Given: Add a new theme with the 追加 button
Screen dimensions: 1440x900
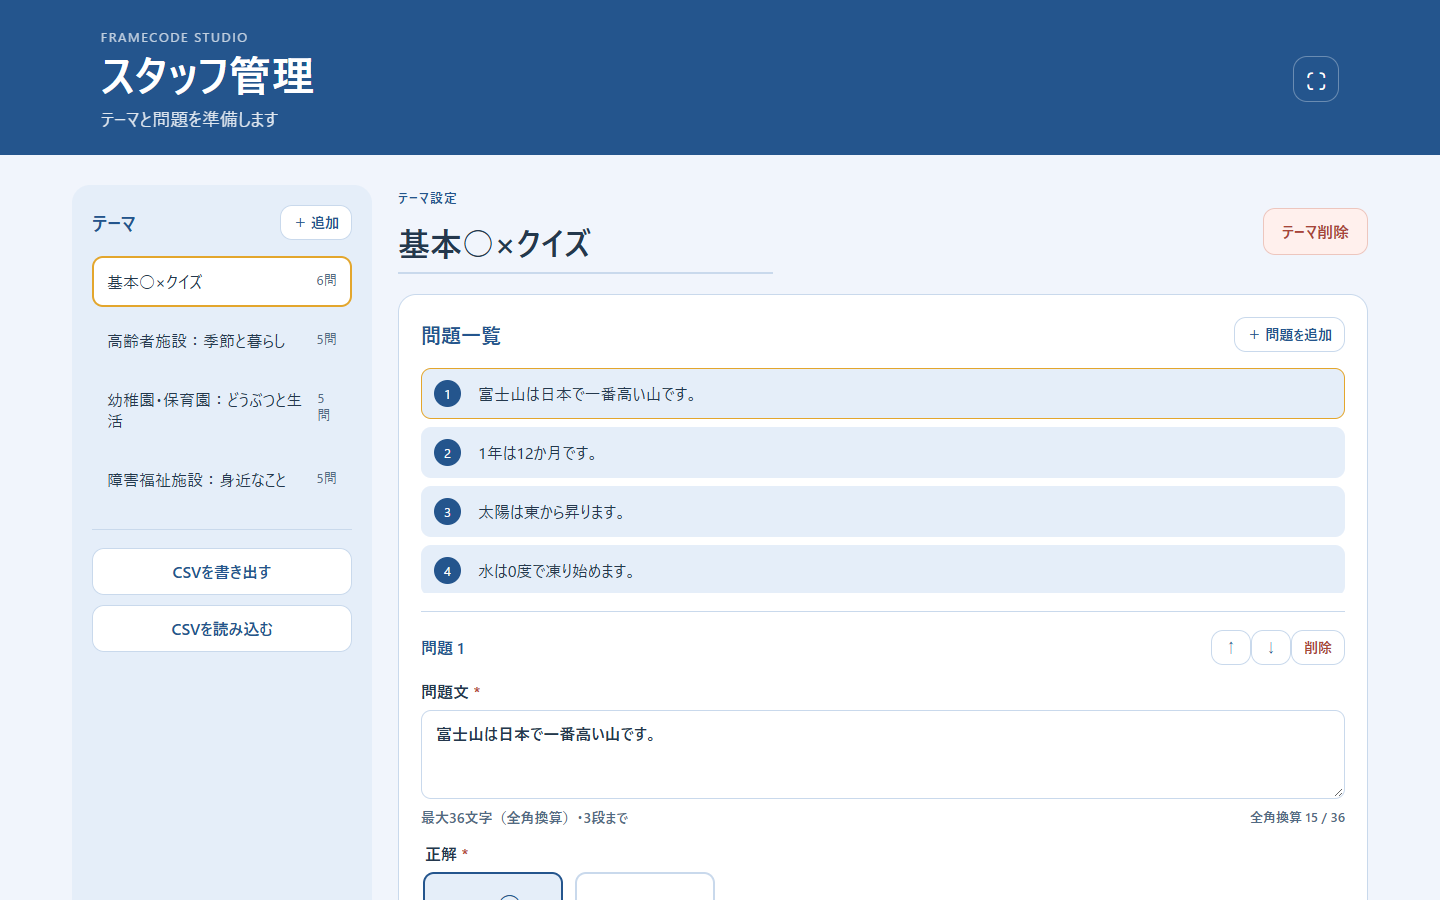Looking at the screenshot, I should 316,223.
